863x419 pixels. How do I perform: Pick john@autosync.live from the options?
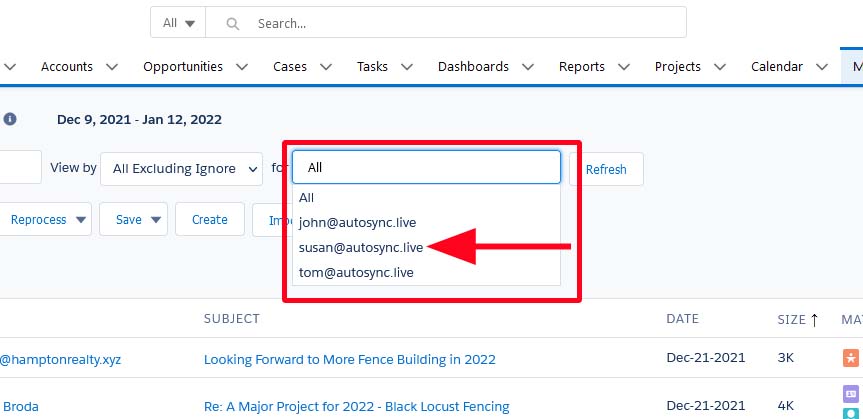pos(357,222)
